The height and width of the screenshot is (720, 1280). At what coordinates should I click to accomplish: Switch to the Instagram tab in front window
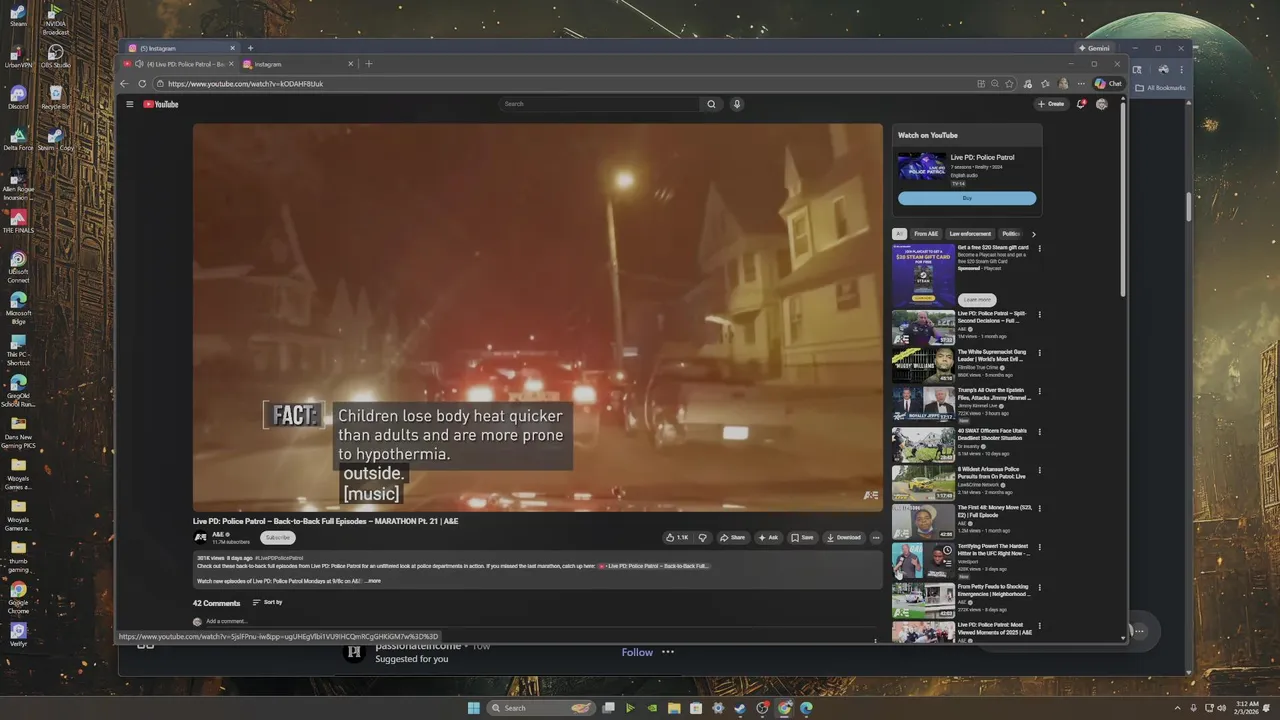[x=298, y=64]
